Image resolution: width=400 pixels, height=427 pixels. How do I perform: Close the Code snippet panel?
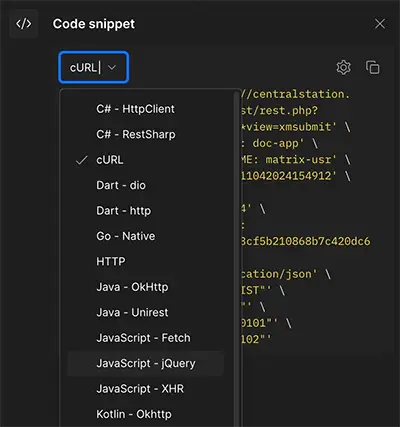(x=380, y=24)
